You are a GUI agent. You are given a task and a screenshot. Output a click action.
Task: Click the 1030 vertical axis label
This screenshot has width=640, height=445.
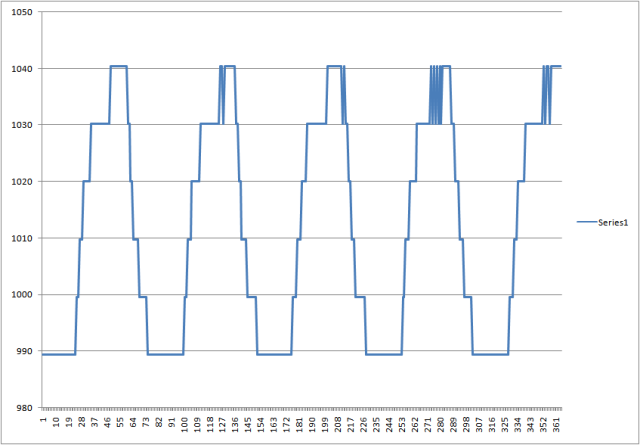(x=22, y=125)
